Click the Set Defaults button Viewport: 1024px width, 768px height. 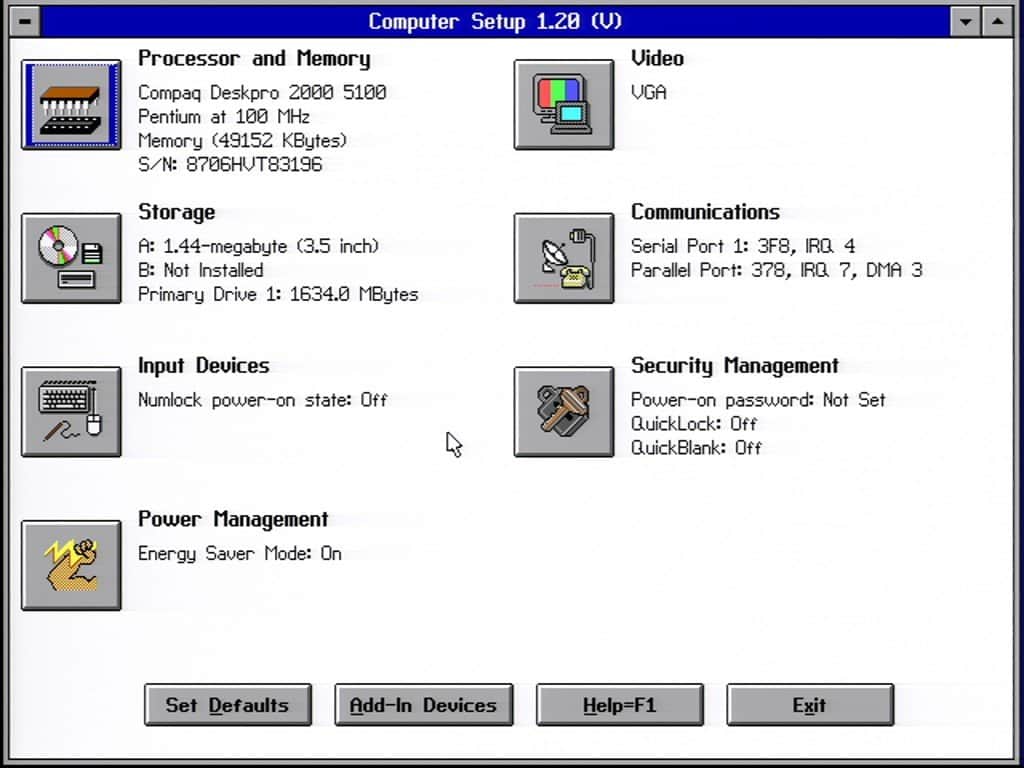tap(228, 705)
